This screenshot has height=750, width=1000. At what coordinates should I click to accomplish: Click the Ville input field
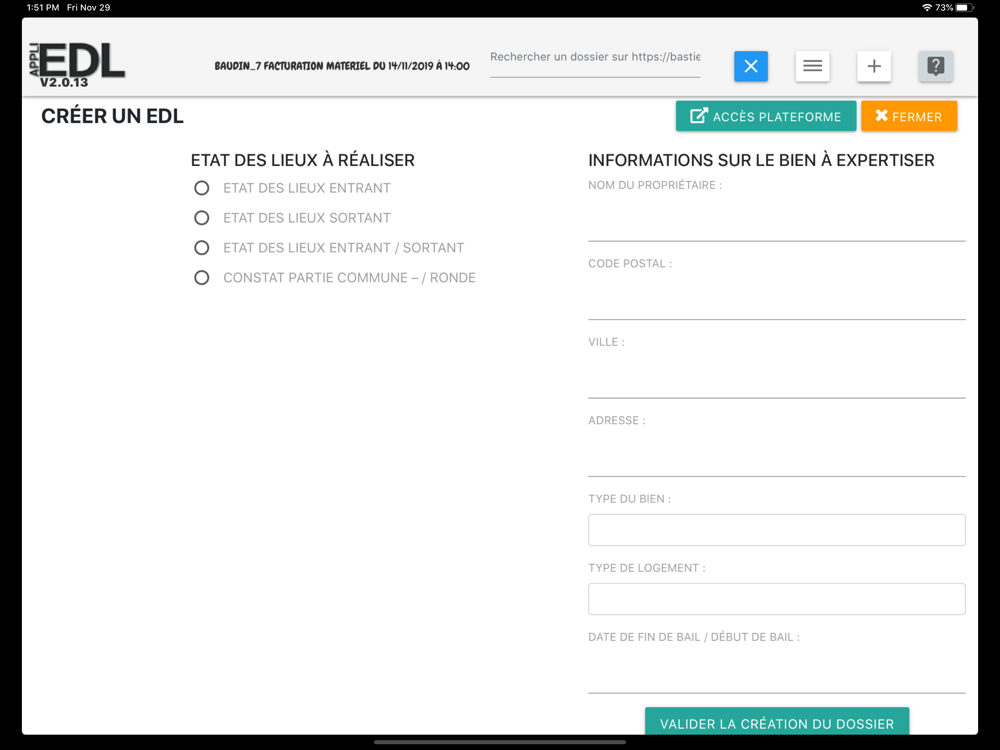[777, 377]
